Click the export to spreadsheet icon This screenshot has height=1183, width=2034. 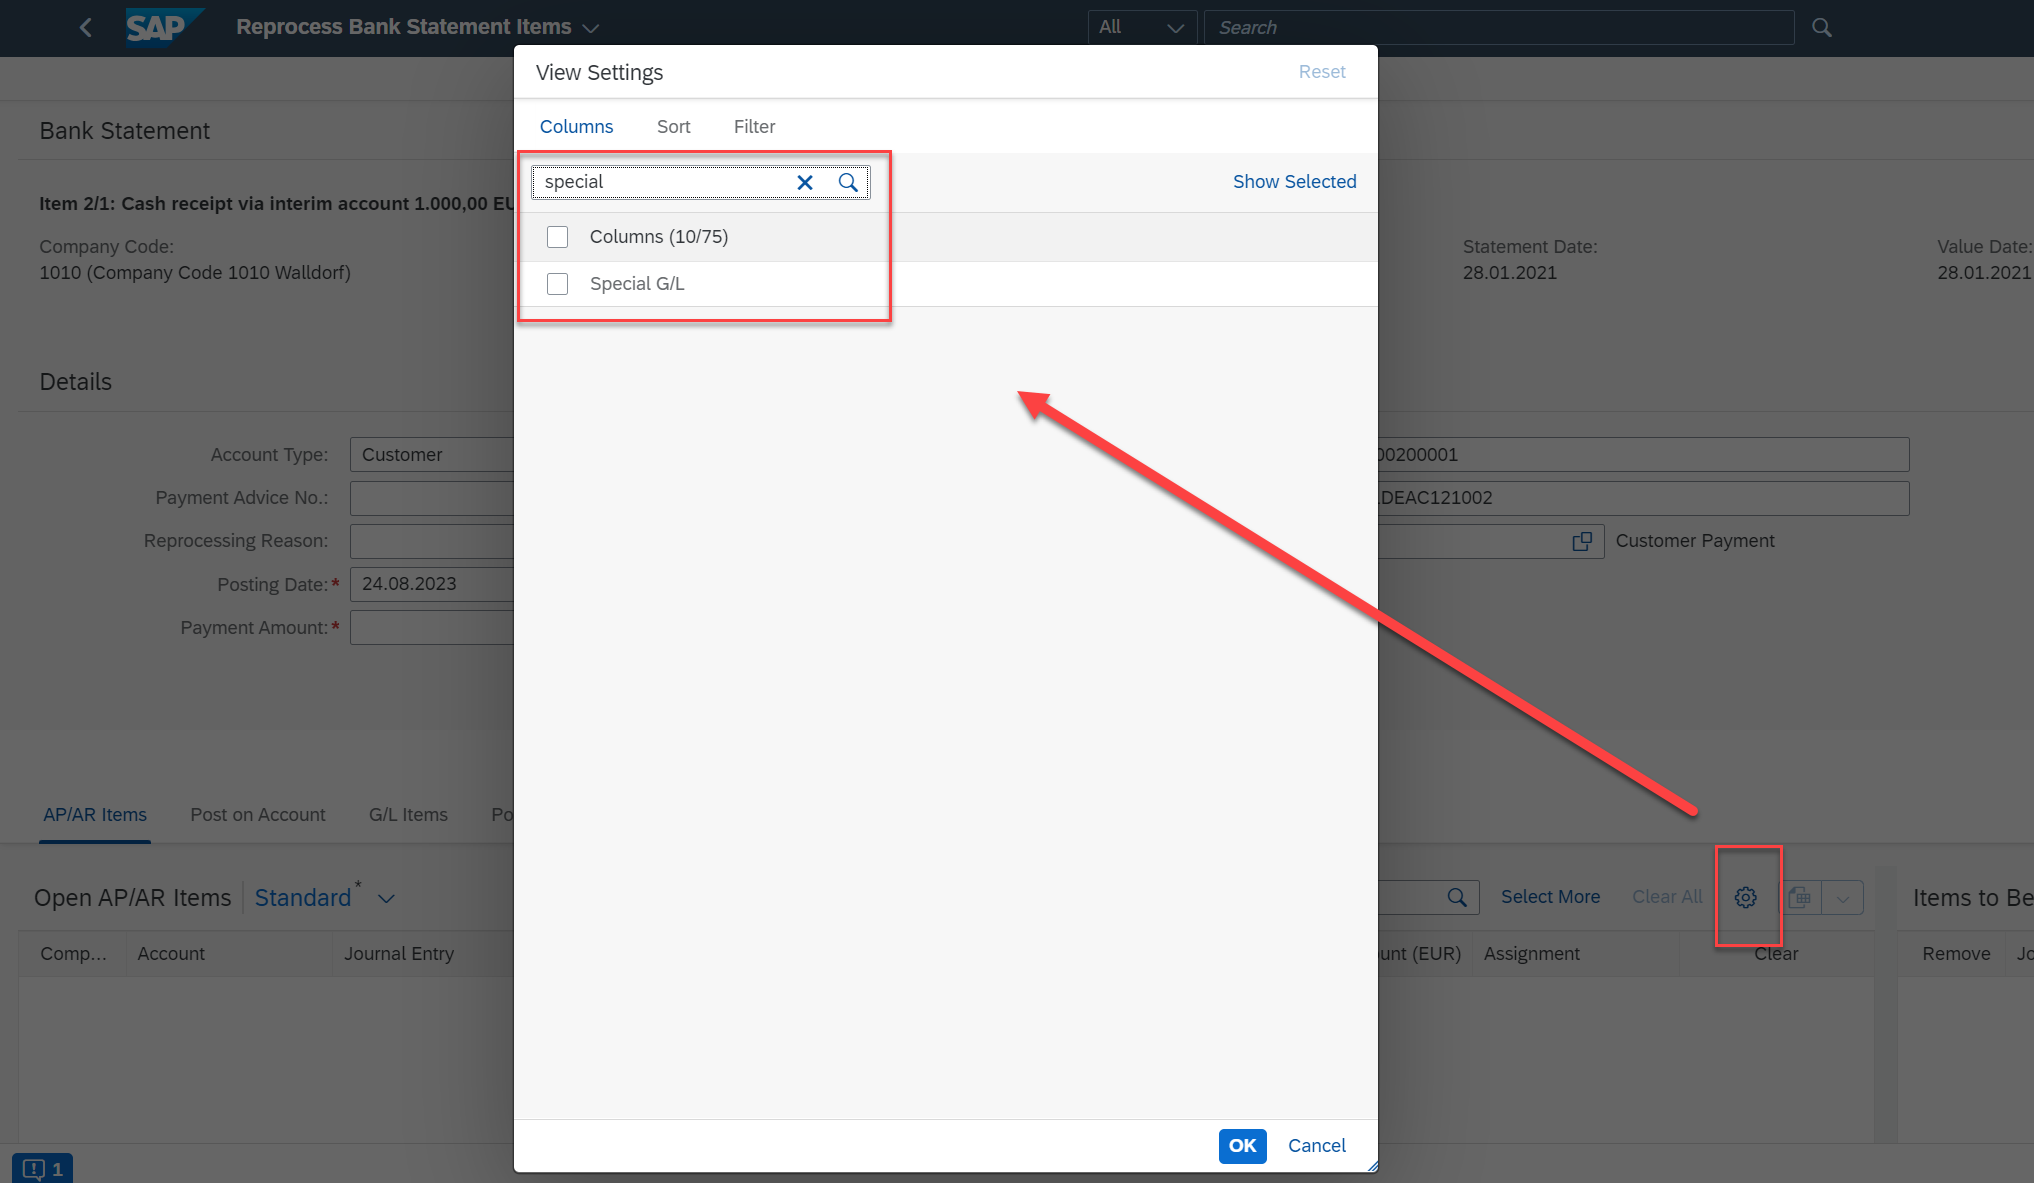[1800, 898]
